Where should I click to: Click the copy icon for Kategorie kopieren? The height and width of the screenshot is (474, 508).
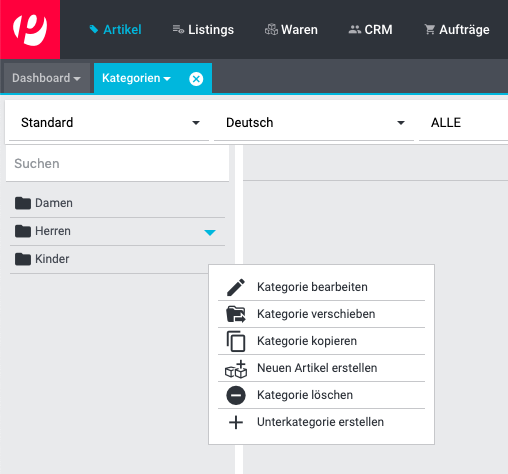[236, 341]
